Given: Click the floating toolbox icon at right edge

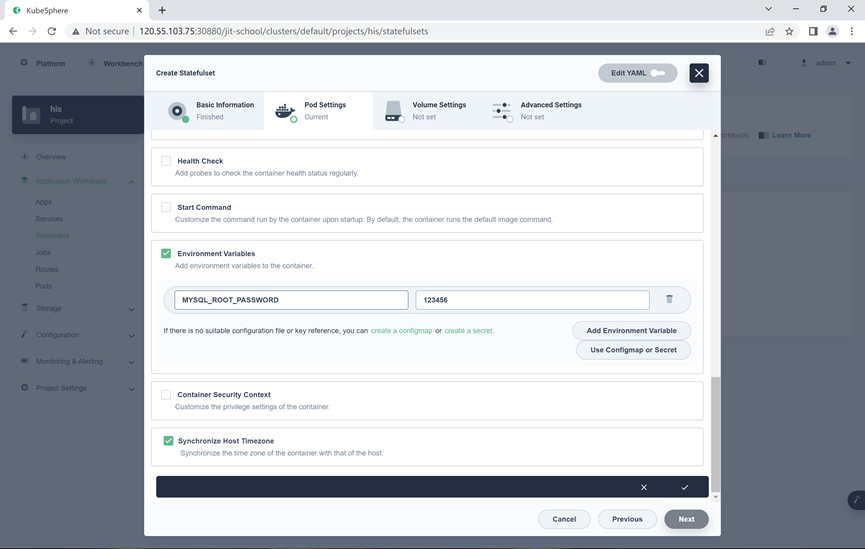Looking at the screenshot, I should click(856, 500).
